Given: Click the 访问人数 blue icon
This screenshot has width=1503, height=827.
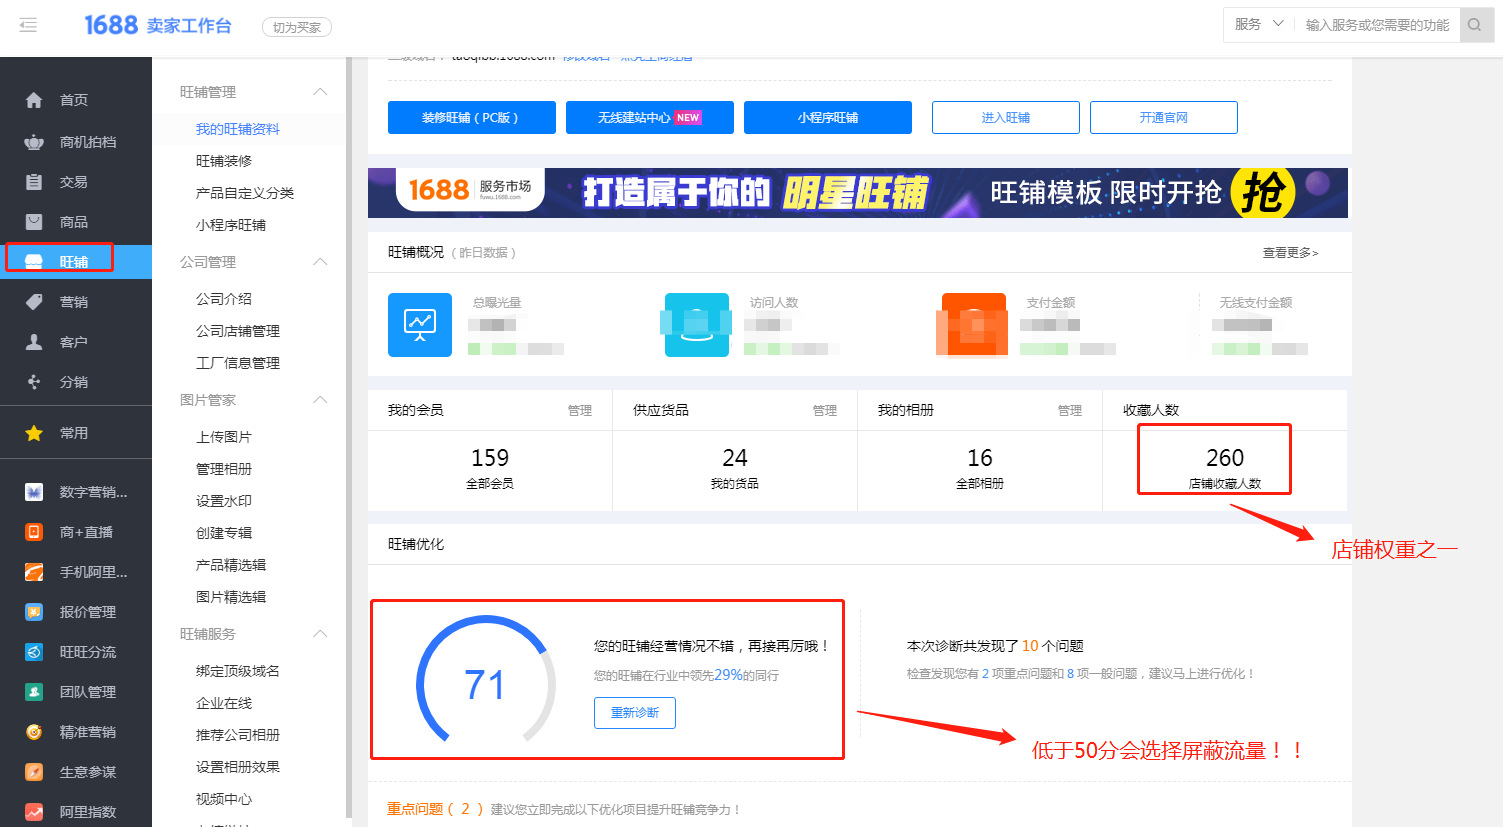Looking at the screenshot, I should [x=697, y=325].
